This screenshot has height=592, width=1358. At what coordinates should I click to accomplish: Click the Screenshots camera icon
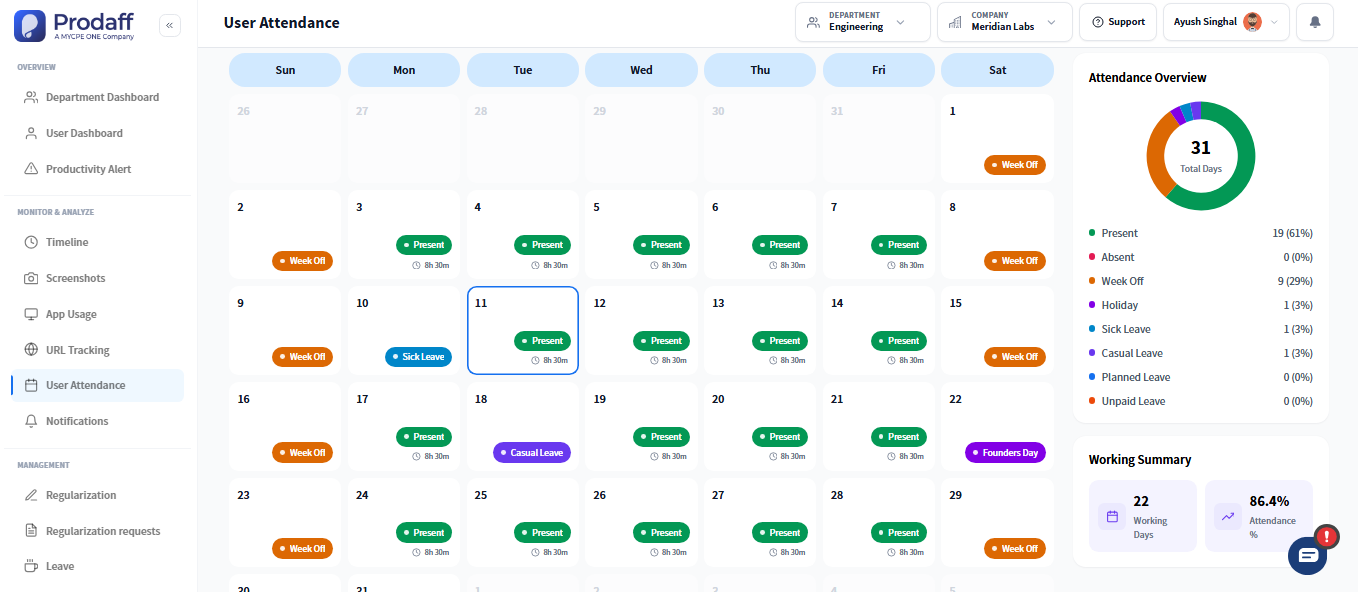tap(31, 278)
